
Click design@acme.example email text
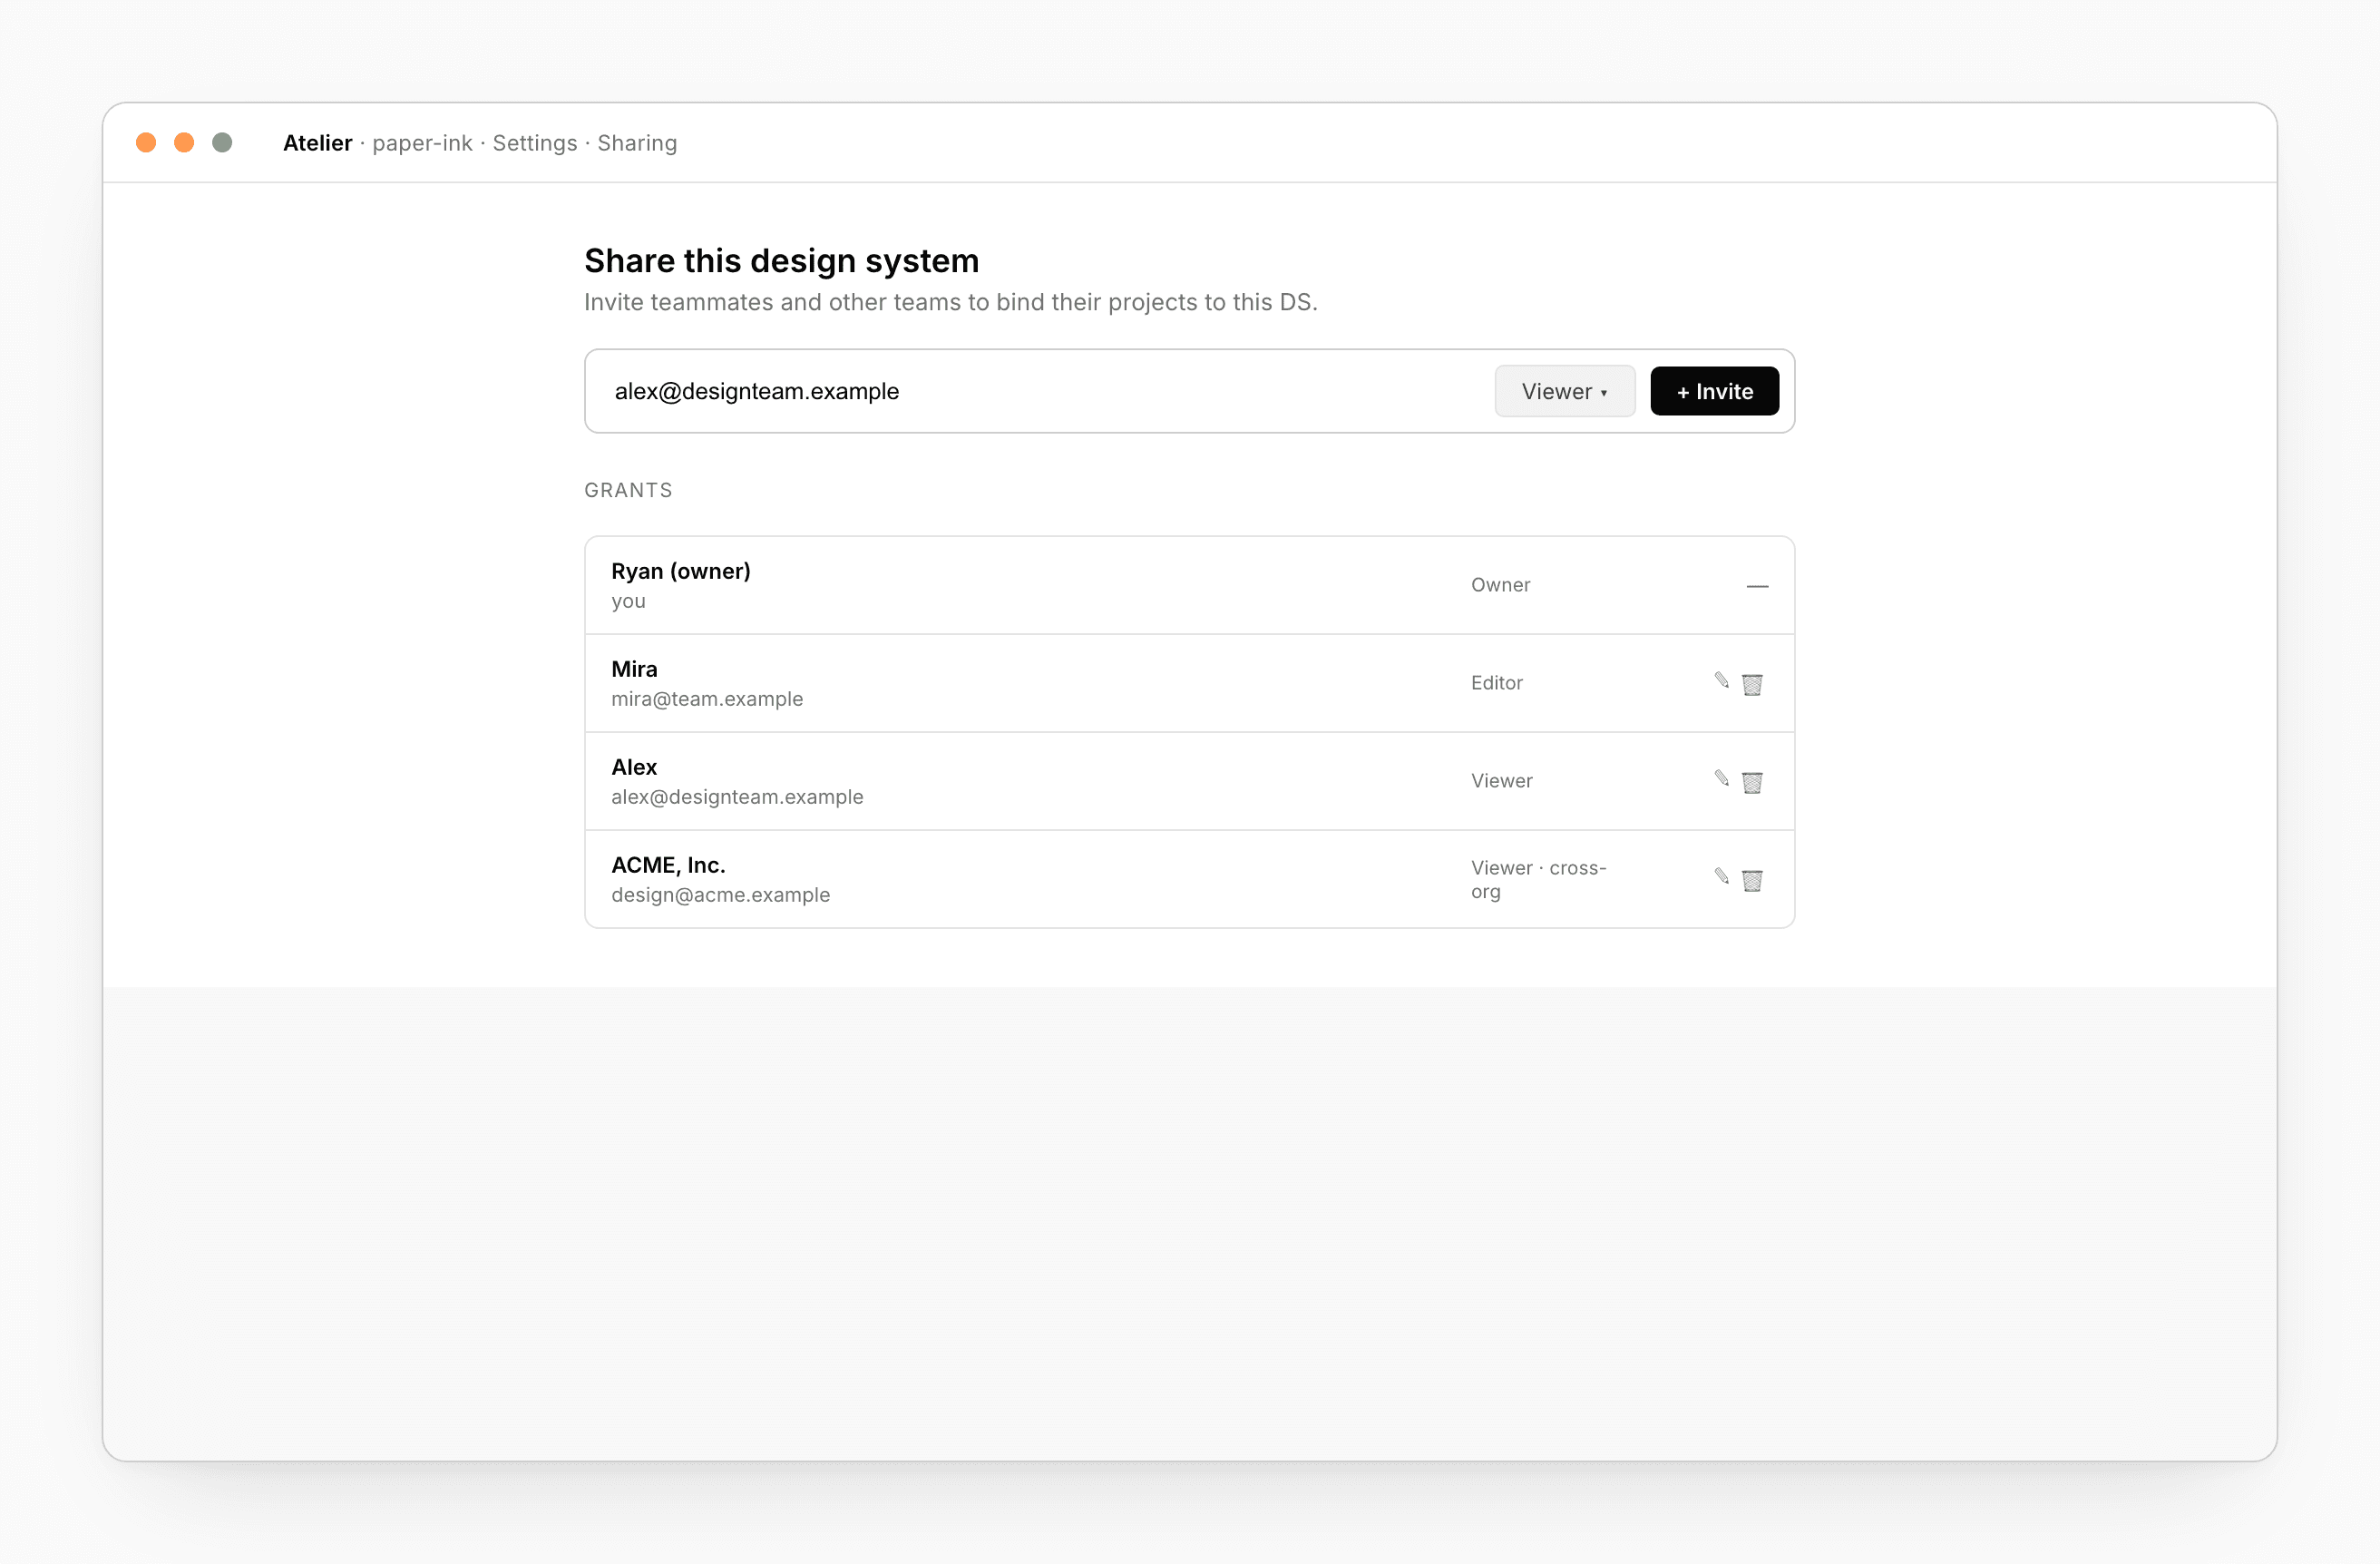[x=720, y=895]
